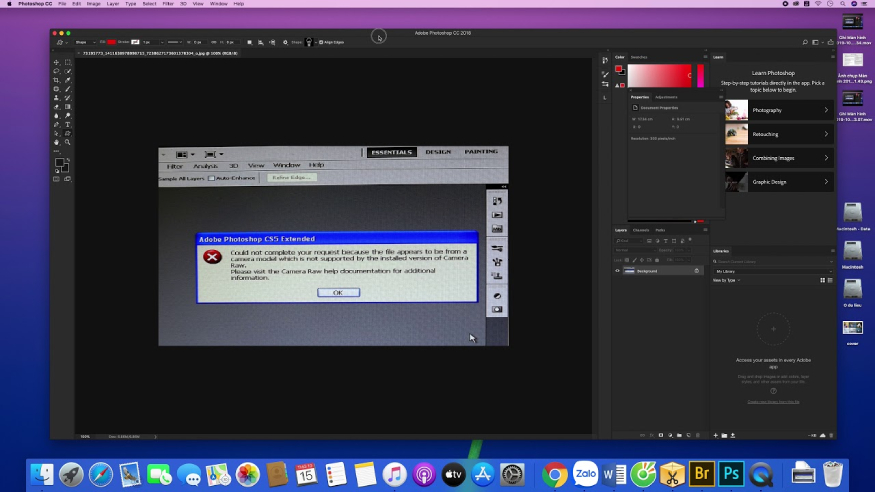The width and height of the screenshot is (875, 492).
Task: Select the Crop tool
Action: click(x=56, y=80)
